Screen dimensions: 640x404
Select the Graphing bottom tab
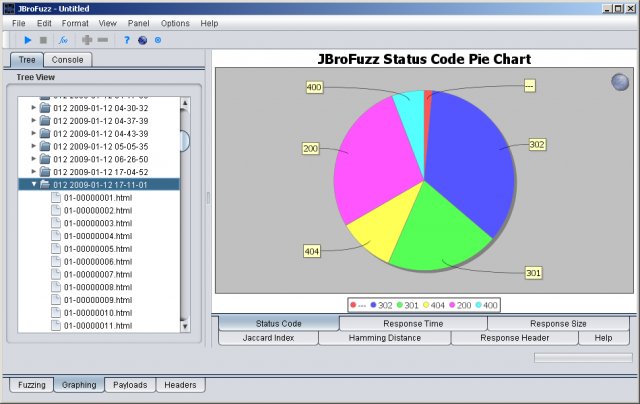click(79, 385)
